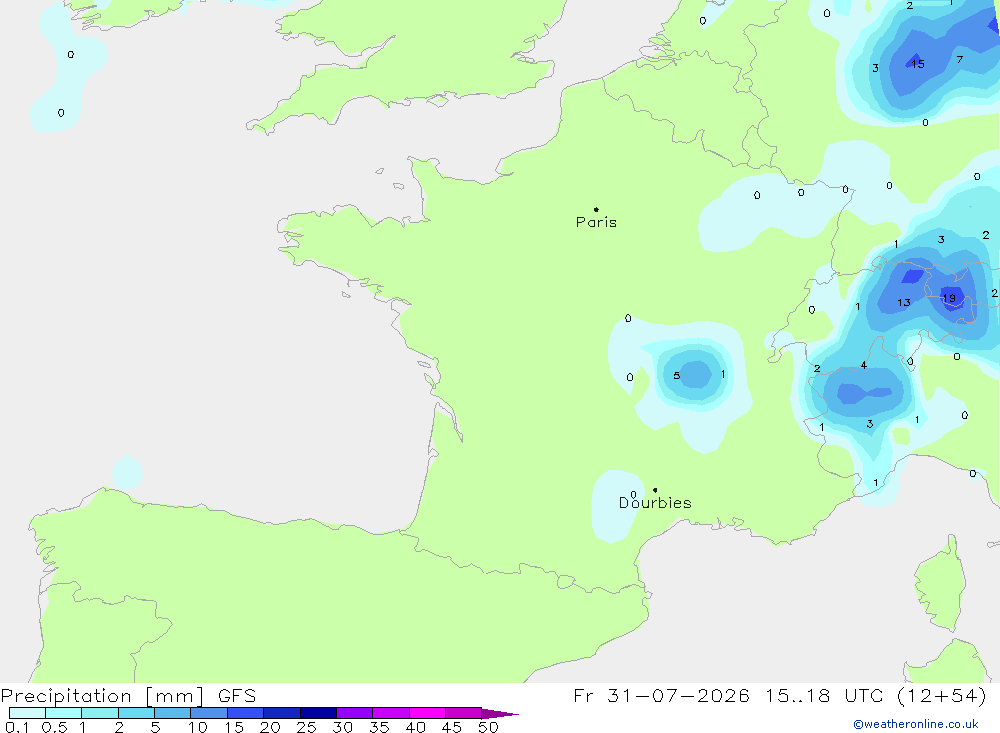Pick the 40–45 mm magenta legend swatch
Image resolution: width=1000 pixels, height=733 pixels.
point(427,713)
